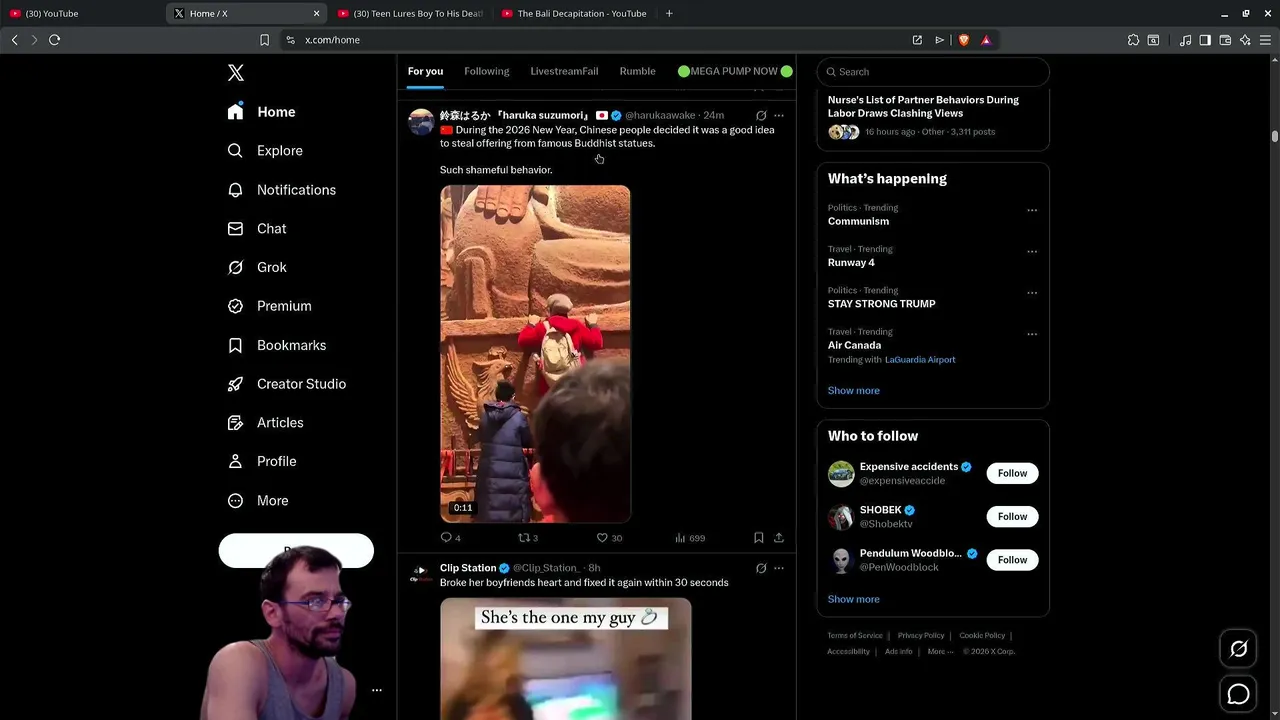Click Grok explain icon on Clip Station's post
1280x720 pixels.
[x=761, y=568]
